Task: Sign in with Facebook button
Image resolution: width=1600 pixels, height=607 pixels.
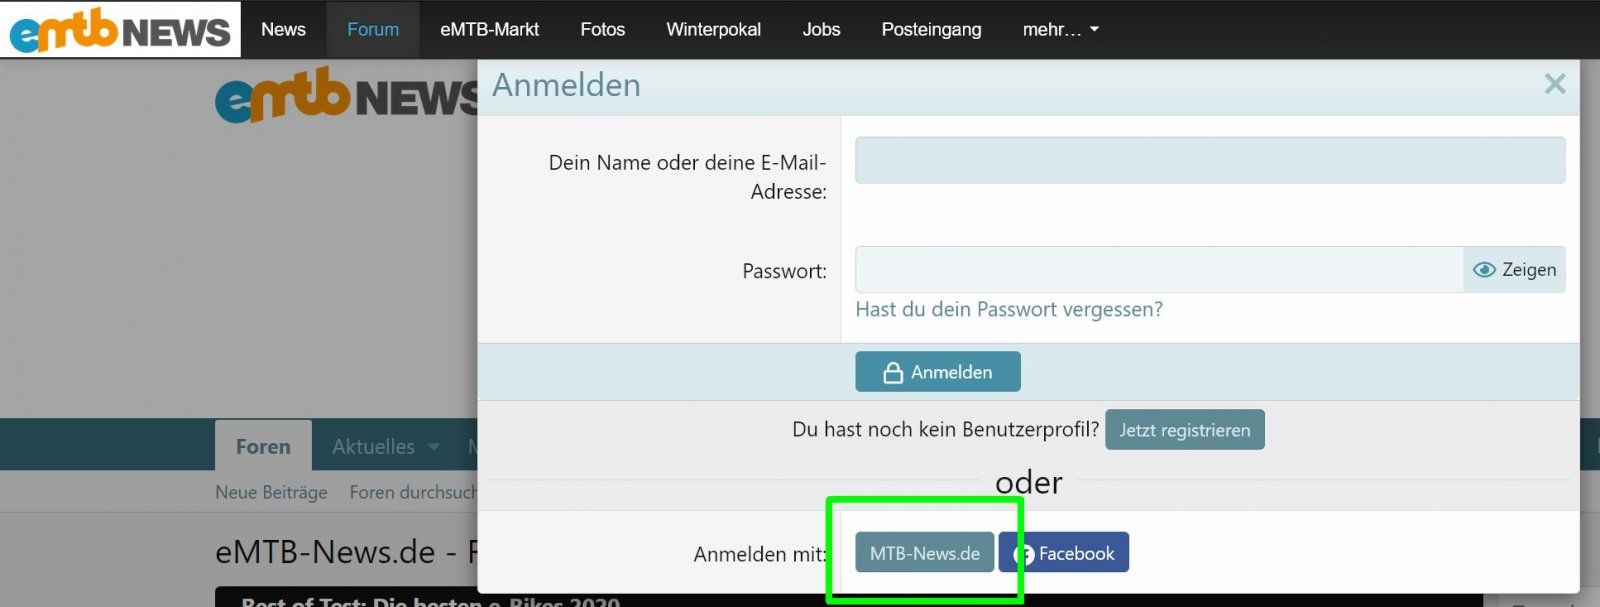Action: point(1064,553)
